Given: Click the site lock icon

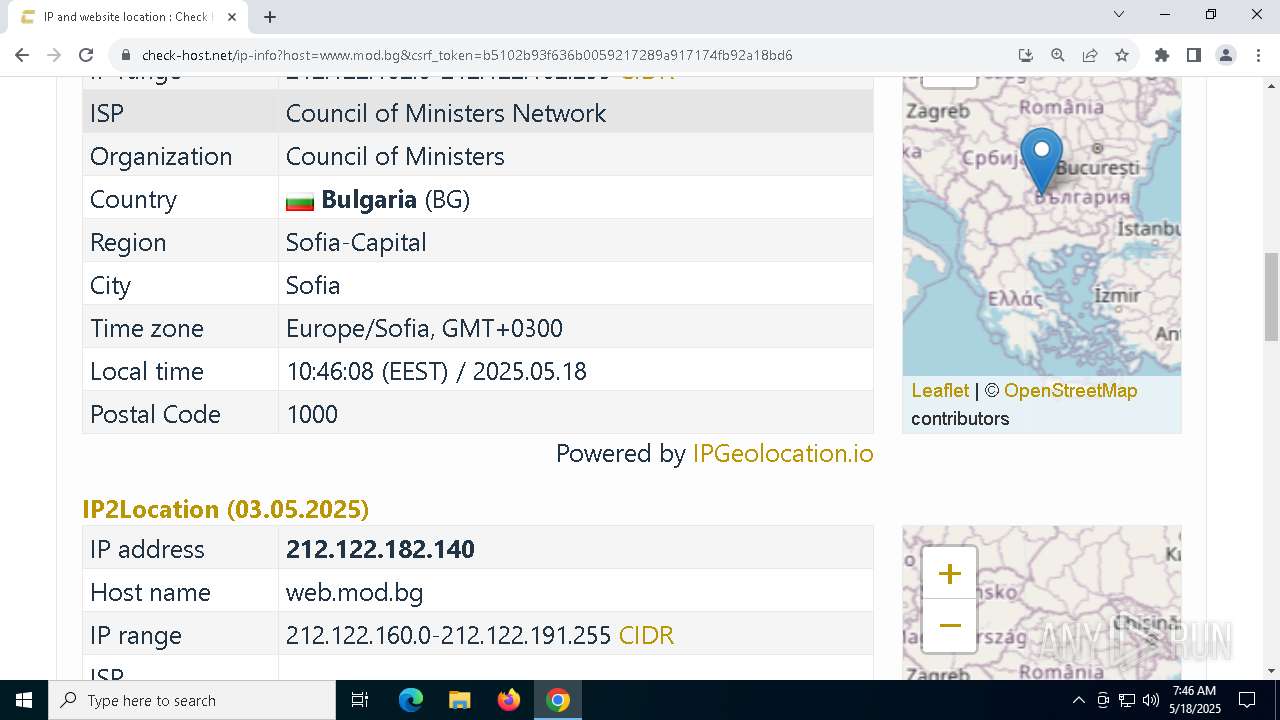Looking at the screenshot, I should click(x=126, y=55).
